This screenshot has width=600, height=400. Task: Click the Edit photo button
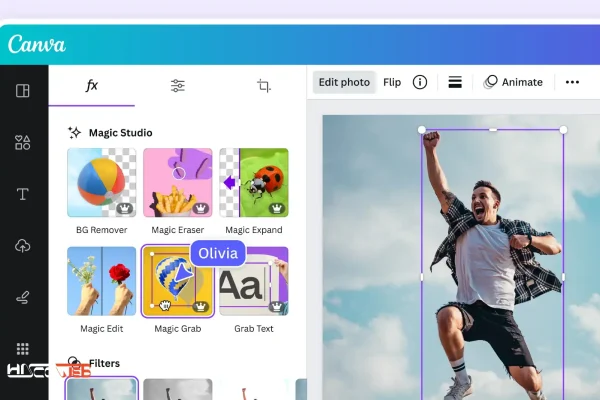[x=344, y=82]
